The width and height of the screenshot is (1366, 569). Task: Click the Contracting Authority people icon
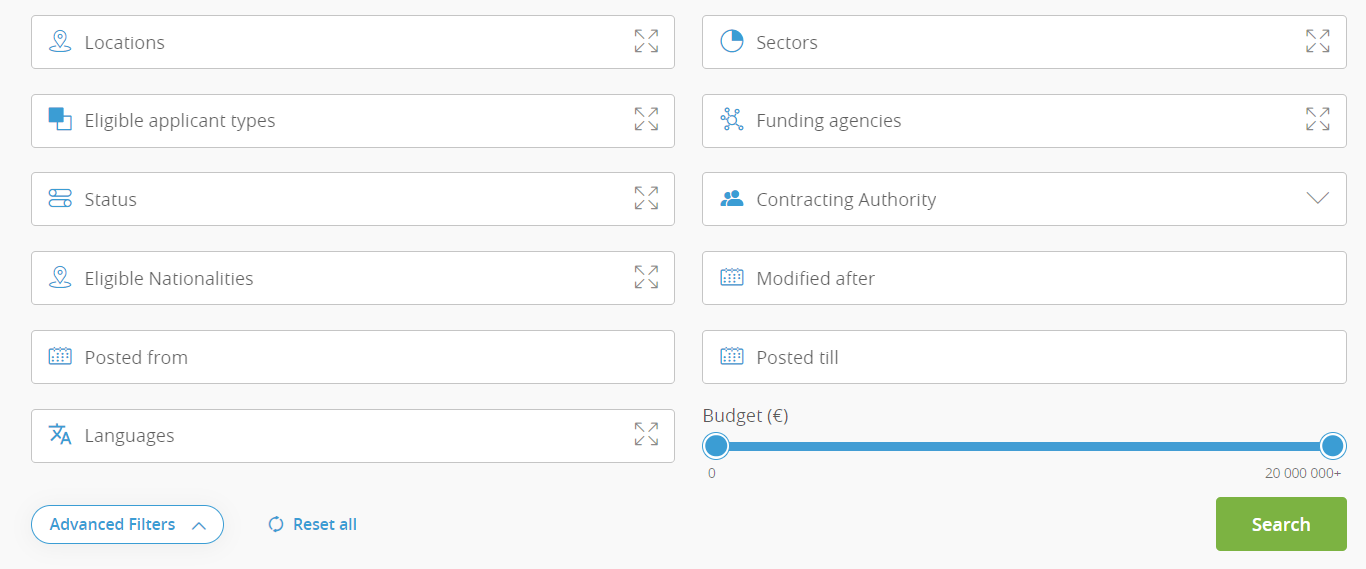coord(732,198)
